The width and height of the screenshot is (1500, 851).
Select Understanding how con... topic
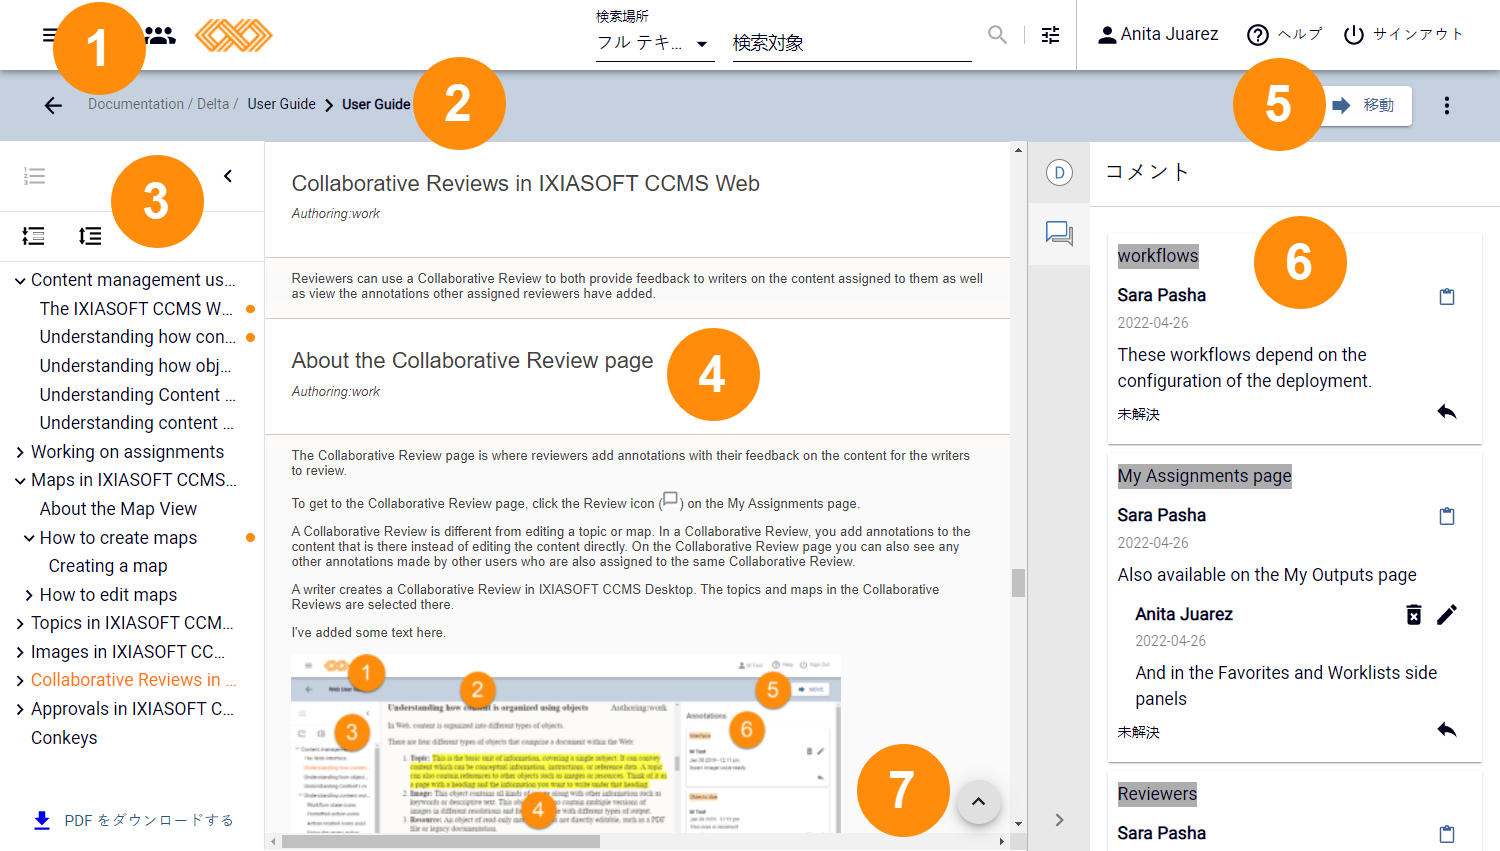click(x=138, y=337)
